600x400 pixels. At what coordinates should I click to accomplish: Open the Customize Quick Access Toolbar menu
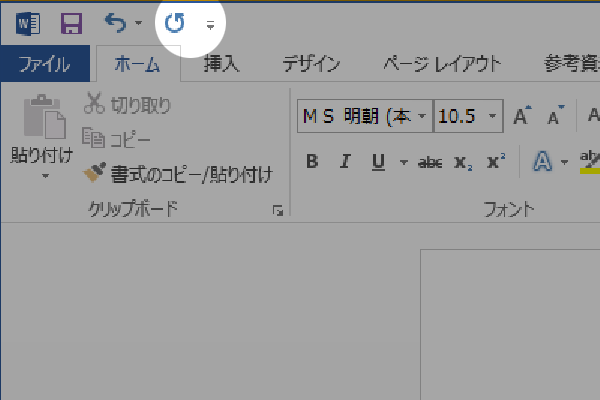coord(210,25)
